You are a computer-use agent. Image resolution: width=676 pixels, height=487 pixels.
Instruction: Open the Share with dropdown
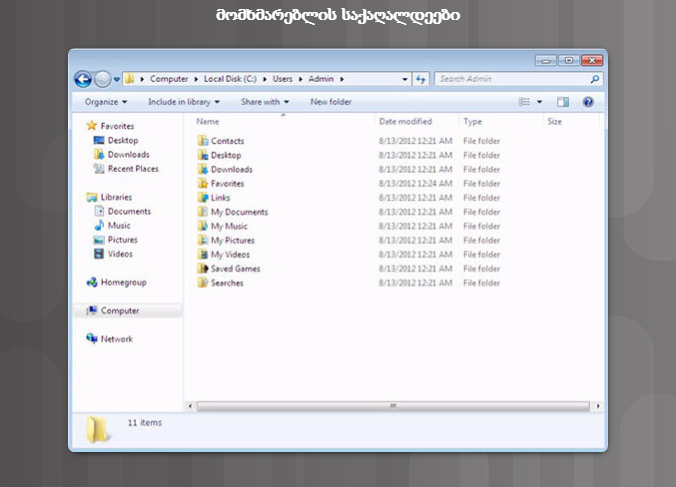point(264,102)
